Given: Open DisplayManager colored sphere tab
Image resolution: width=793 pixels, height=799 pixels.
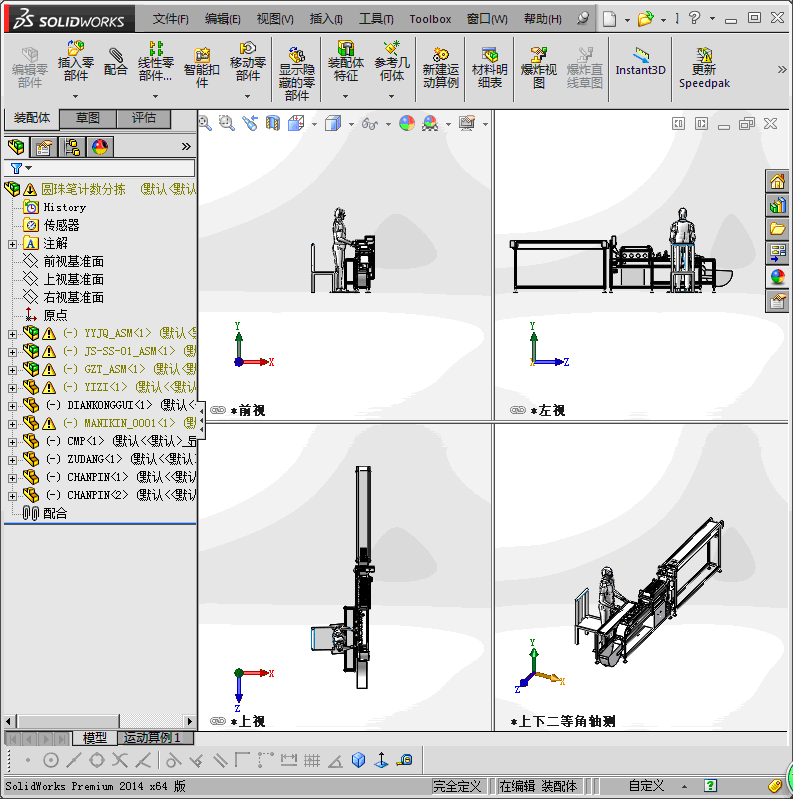Looking at the screenshot, I should (x=100, y=147).
